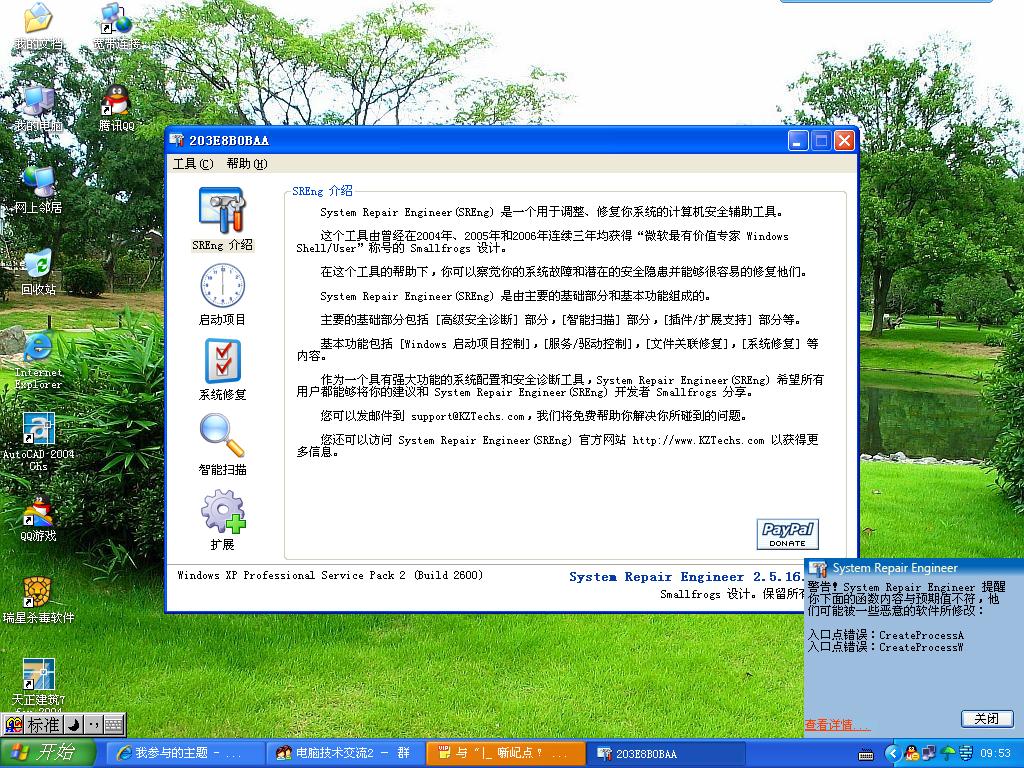Open the SREng 介绍 sidebar icon

point(222,220)
